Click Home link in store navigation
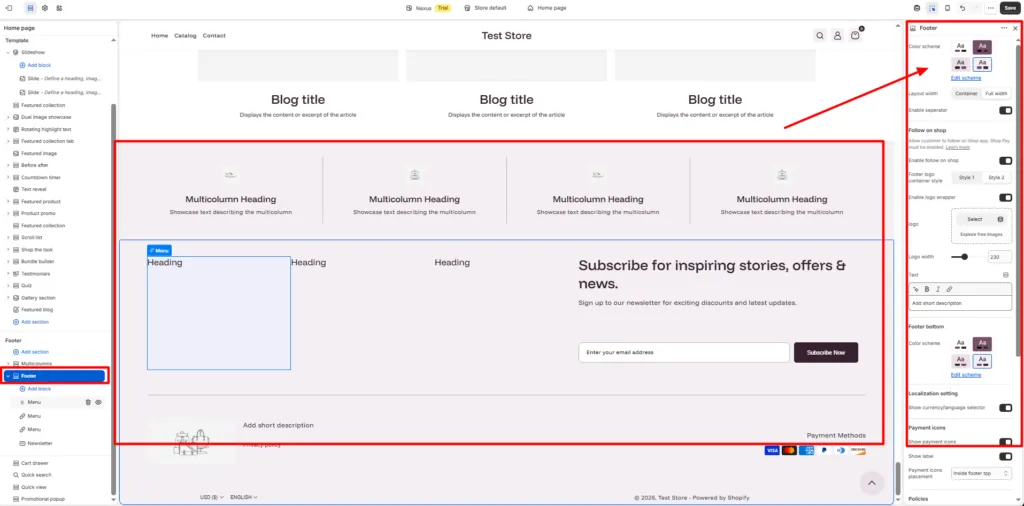The height and width of the screenshot is (506, 1024). (159, 36)
